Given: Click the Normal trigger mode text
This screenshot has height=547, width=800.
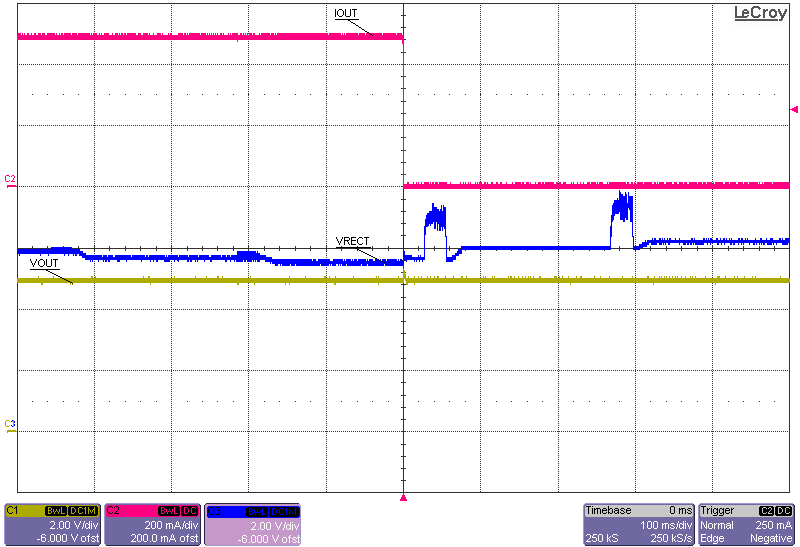Looking at the screenshot, I should coord(717,525).
